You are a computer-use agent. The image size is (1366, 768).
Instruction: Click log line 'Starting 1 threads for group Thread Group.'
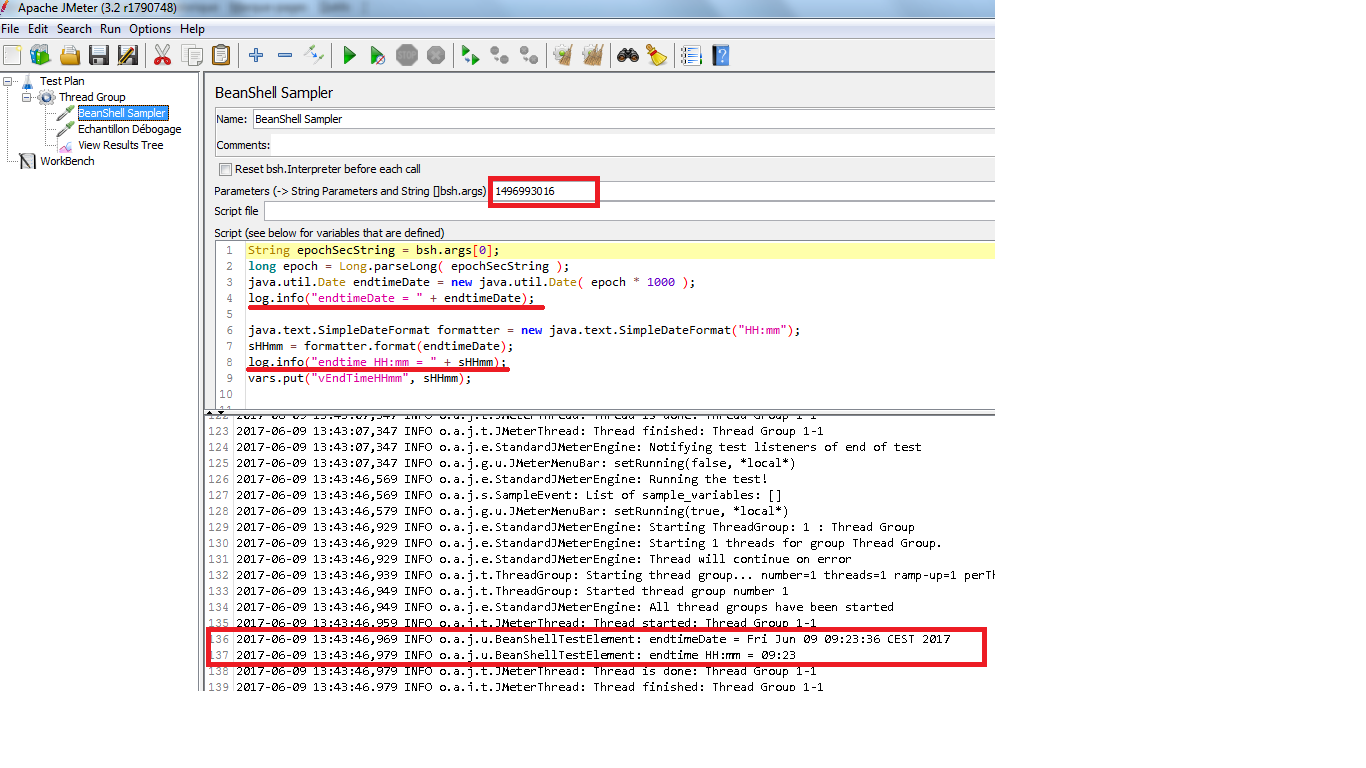coord(589,543)
